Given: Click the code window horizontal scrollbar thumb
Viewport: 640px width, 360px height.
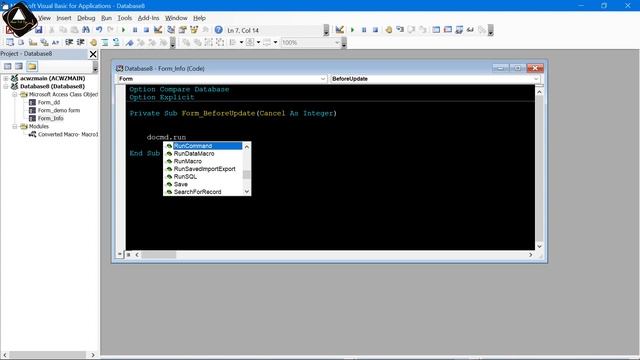Looking at the screenshot, I should [158, 255].
